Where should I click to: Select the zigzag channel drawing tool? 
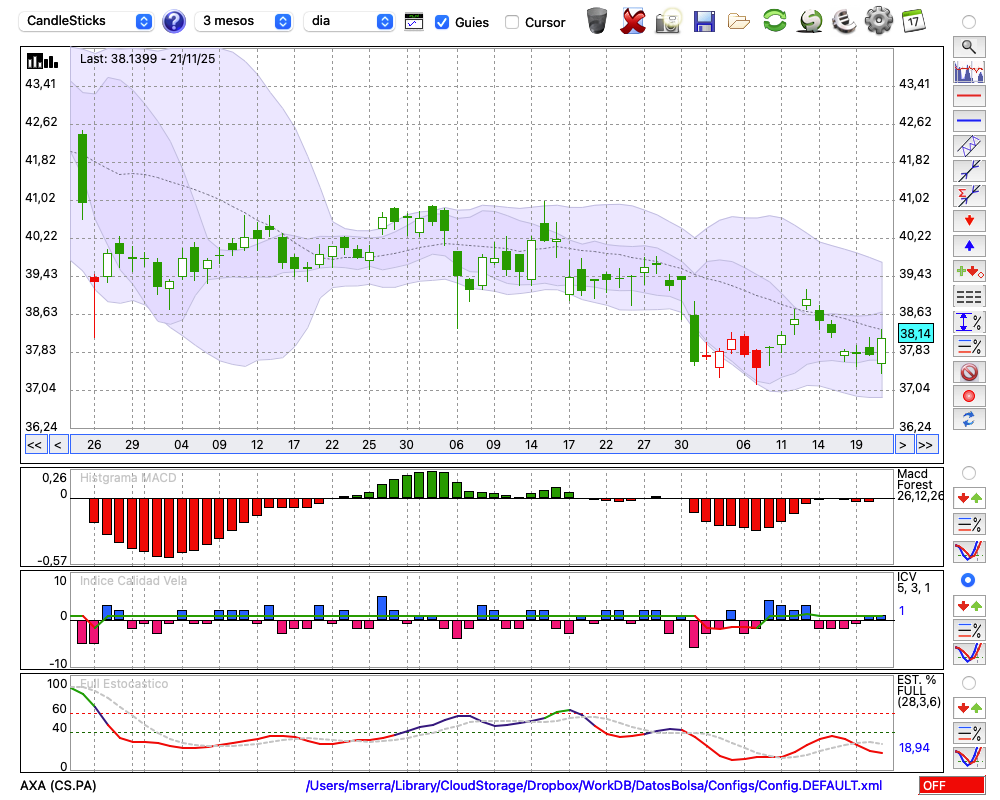tap(969, 146)
